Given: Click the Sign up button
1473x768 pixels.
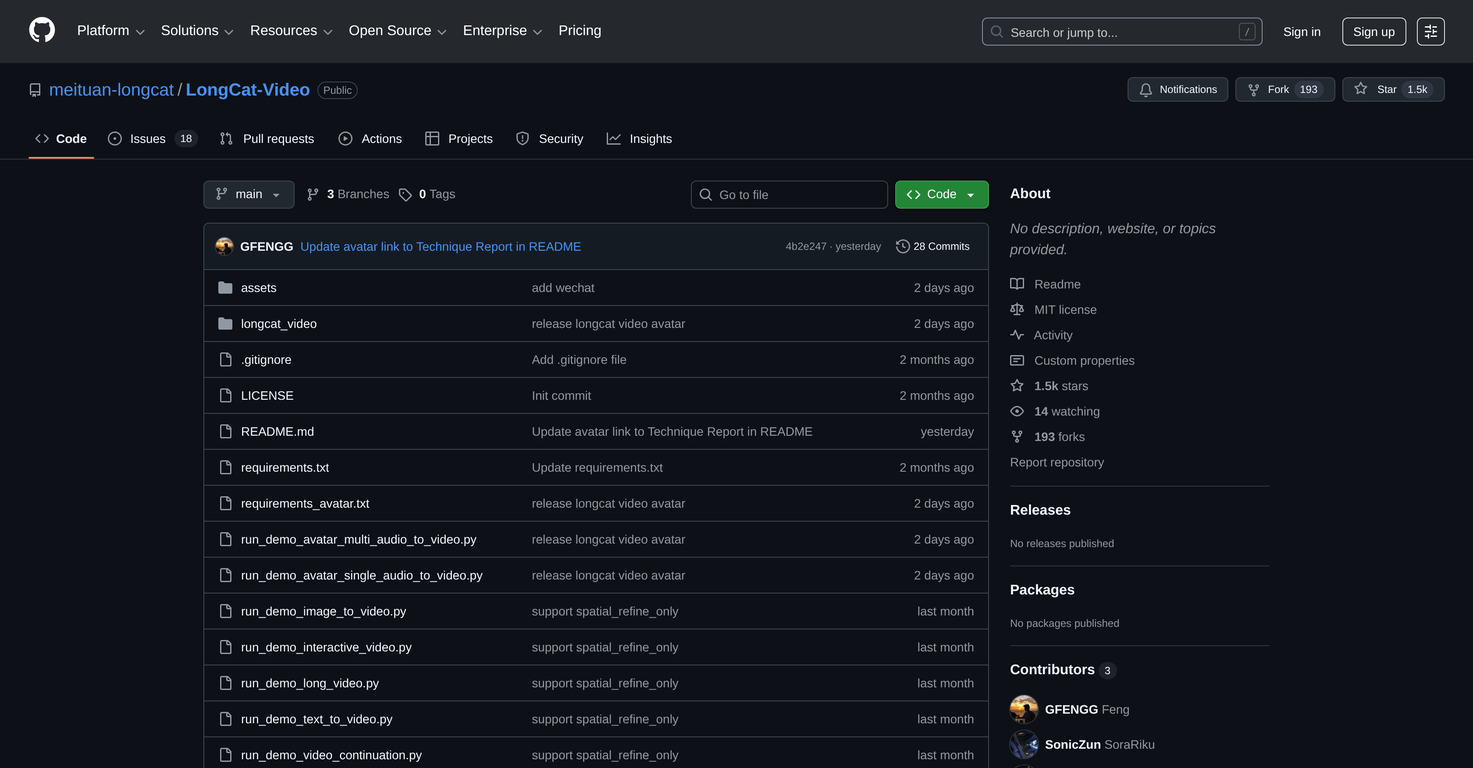Looking at the screenshot, I should click(1373, 32).
